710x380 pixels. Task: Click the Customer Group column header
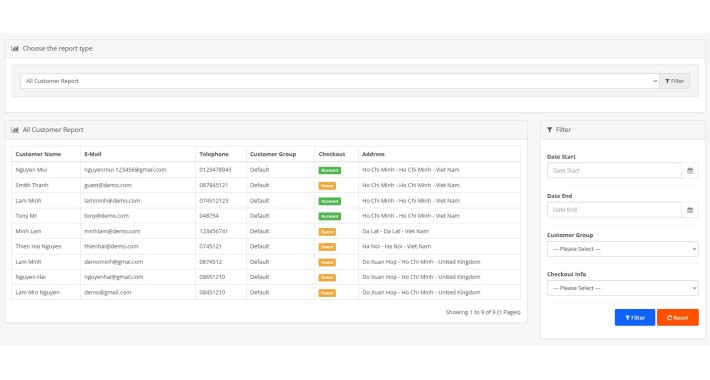(x=273, y=154)
